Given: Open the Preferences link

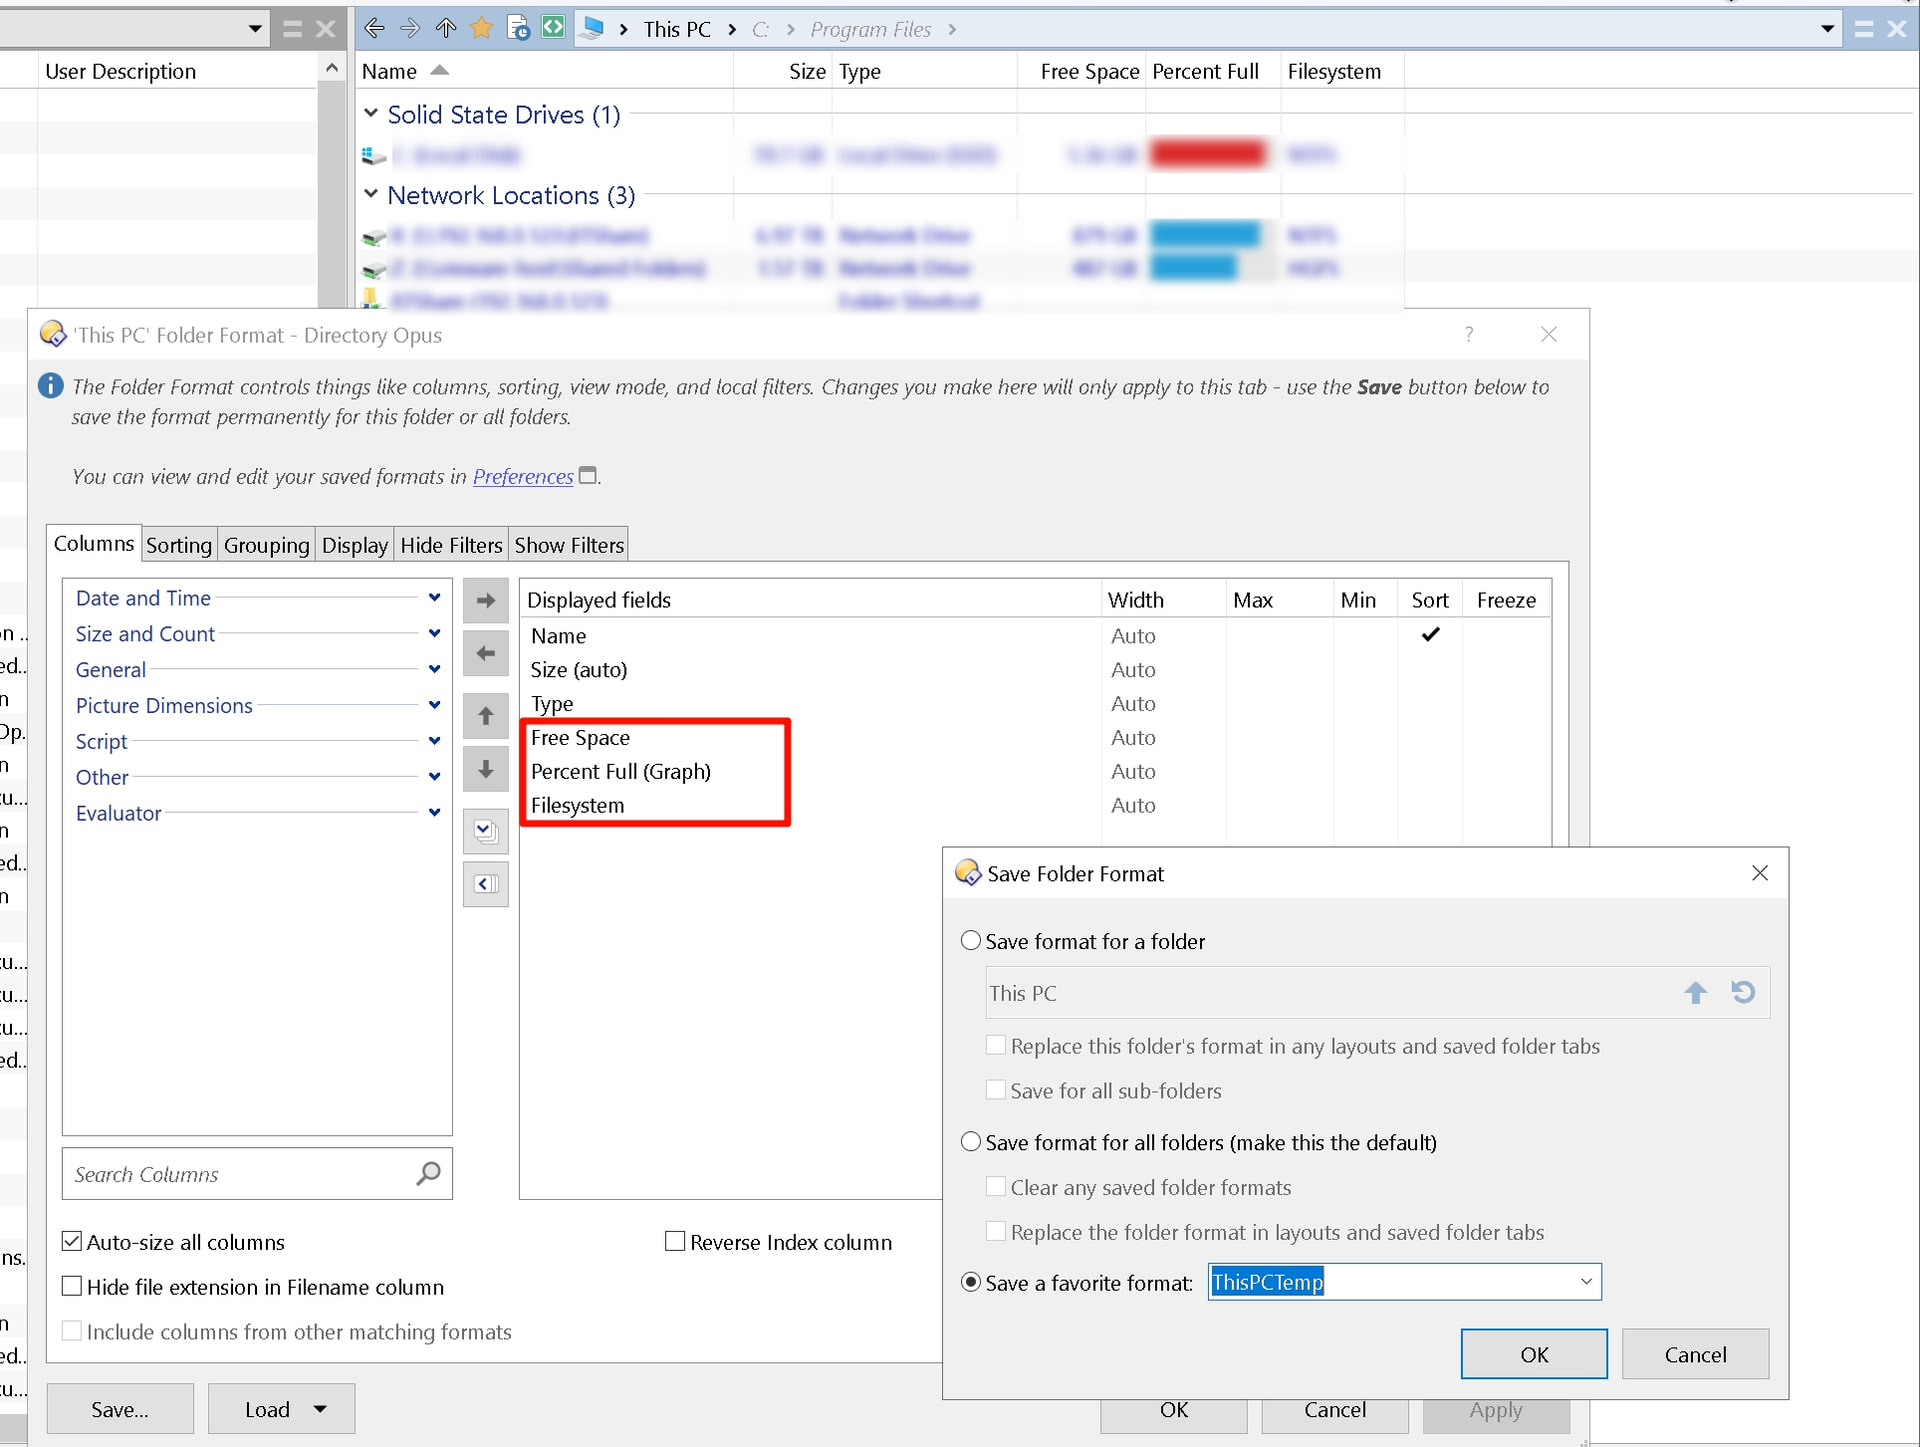Looking at the screenshot, I should point(523,477).
